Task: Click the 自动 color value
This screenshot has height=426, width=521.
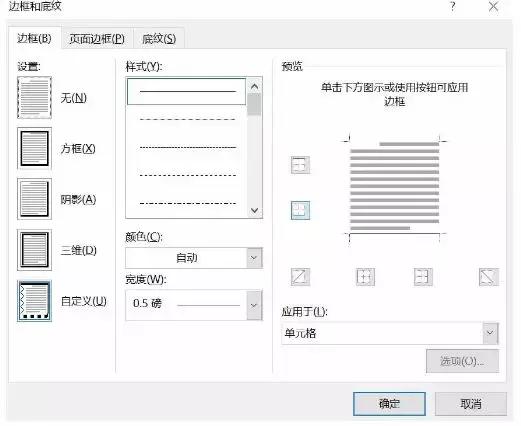Action: (x=187, y=258)
